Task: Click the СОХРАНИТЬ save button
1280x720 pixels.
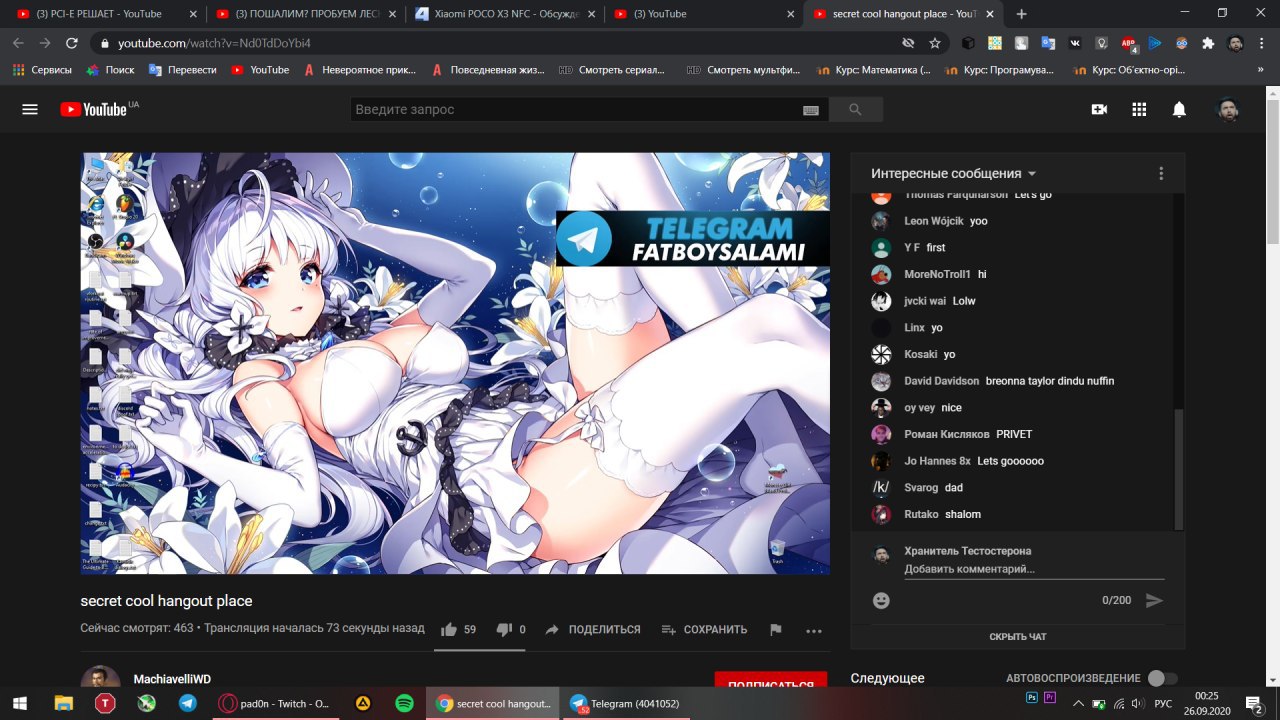Action: 704,630
